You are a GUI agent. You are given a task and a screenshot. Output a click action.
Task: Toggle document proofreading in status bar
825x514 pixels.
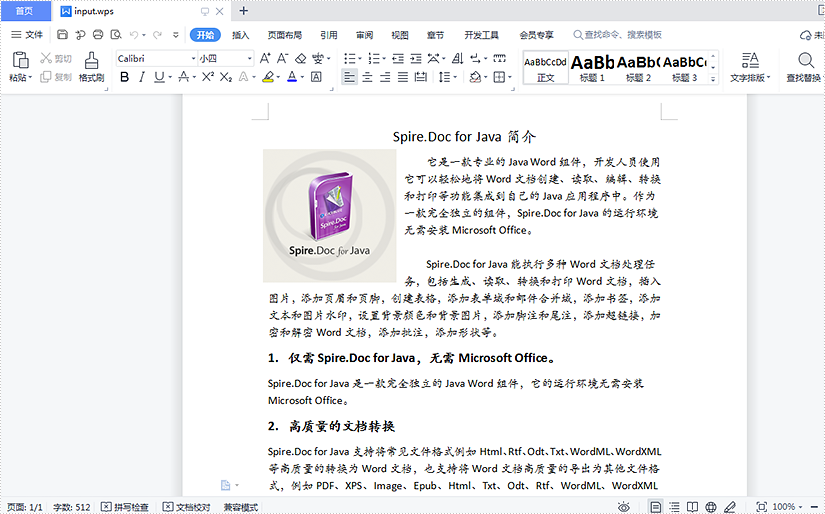pos(186,507)
